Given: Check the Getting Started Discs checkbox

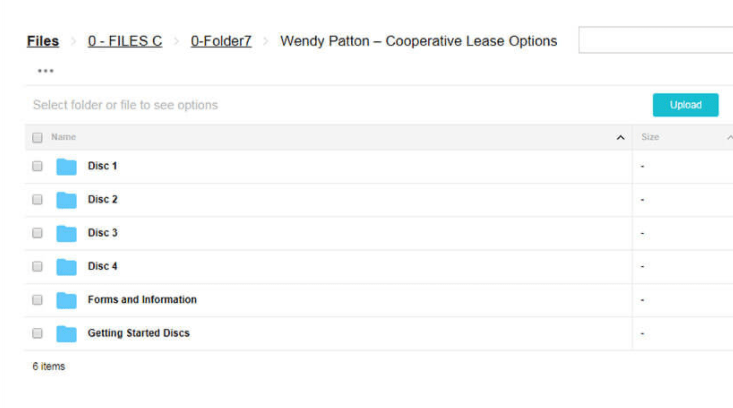Looking at the screenshot, I should (x=37, y=334).
